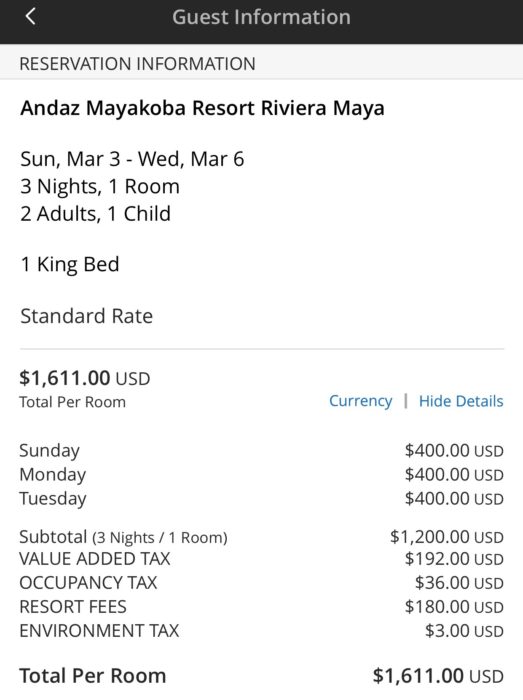523x700 pixels.
Task: Tap the $1,611.00 USD top total
Action: pyautogui.click(x=84, y=378)
